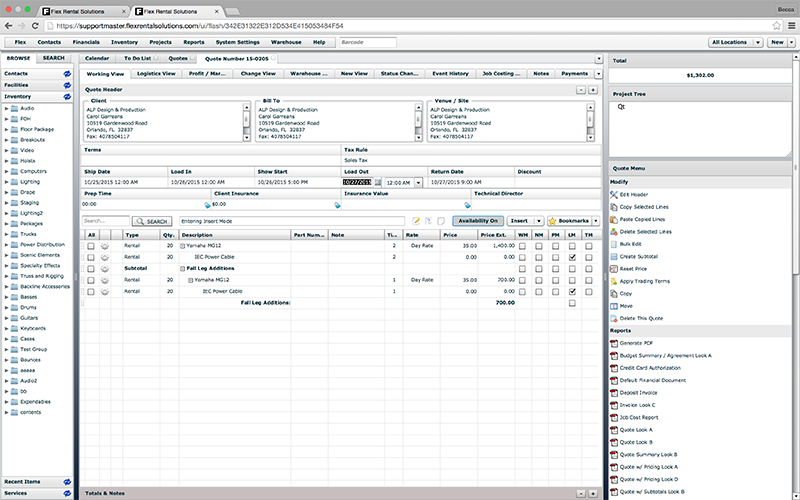Expand the Truss and Rigging folder
Viewport: 800px width, 500px height.
point(6,276)
